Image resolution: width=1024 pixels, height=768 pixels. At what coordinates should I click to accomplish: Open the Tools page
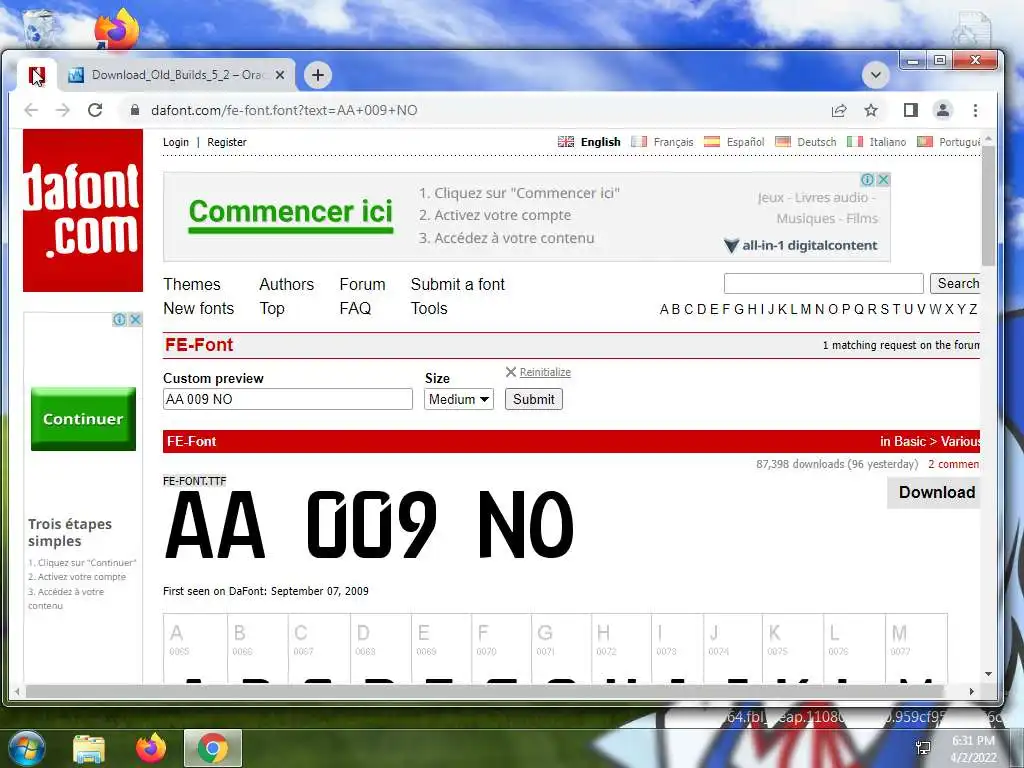coord(429,308)
